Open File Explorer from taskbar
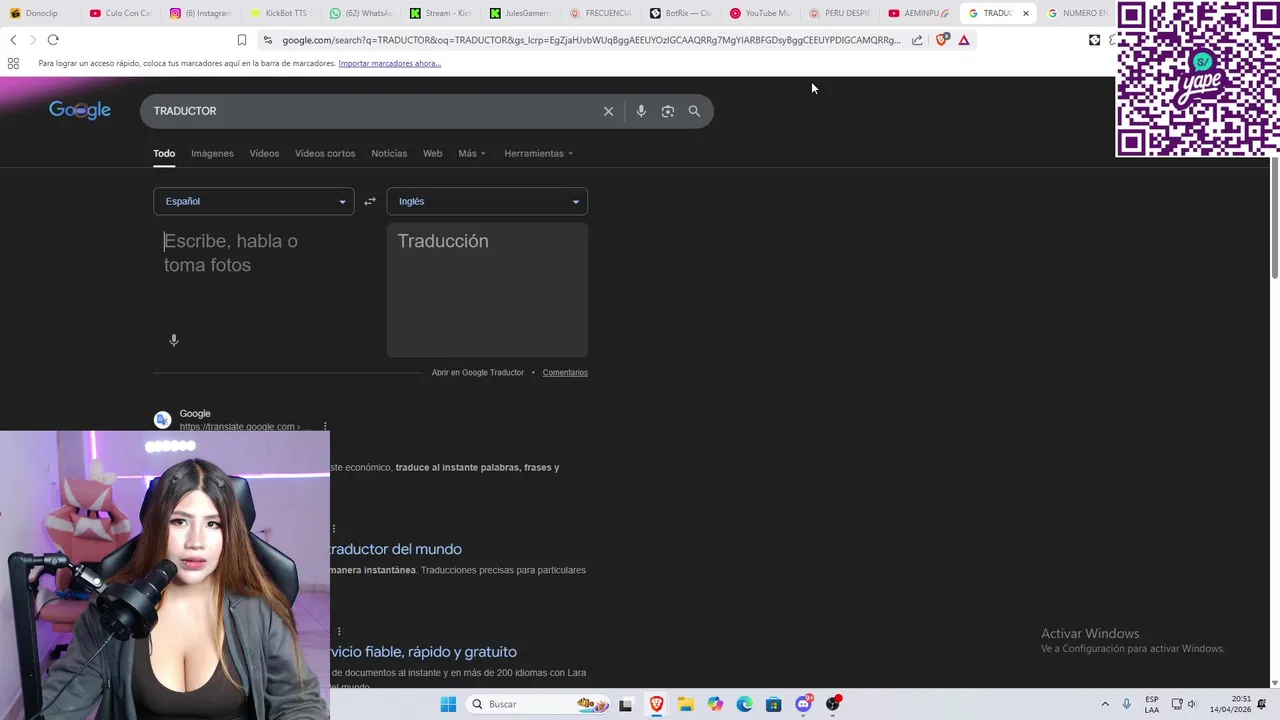 click(686, 704)
